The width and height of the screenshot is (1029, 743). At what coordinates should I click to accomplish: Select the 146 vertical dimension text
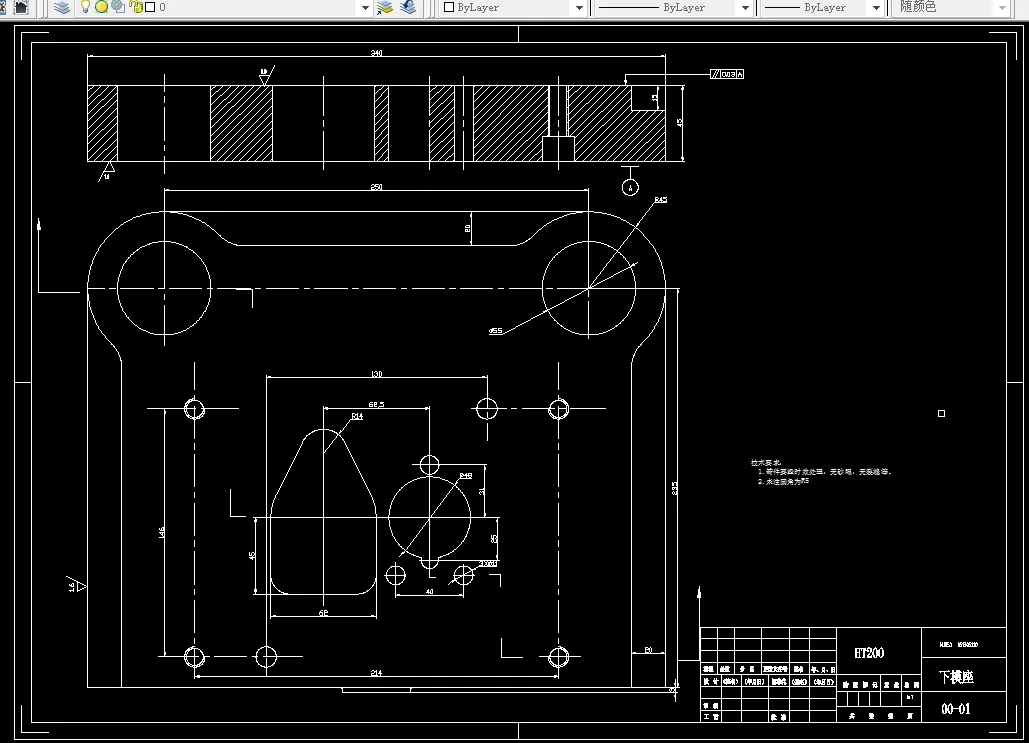point(161,533)
